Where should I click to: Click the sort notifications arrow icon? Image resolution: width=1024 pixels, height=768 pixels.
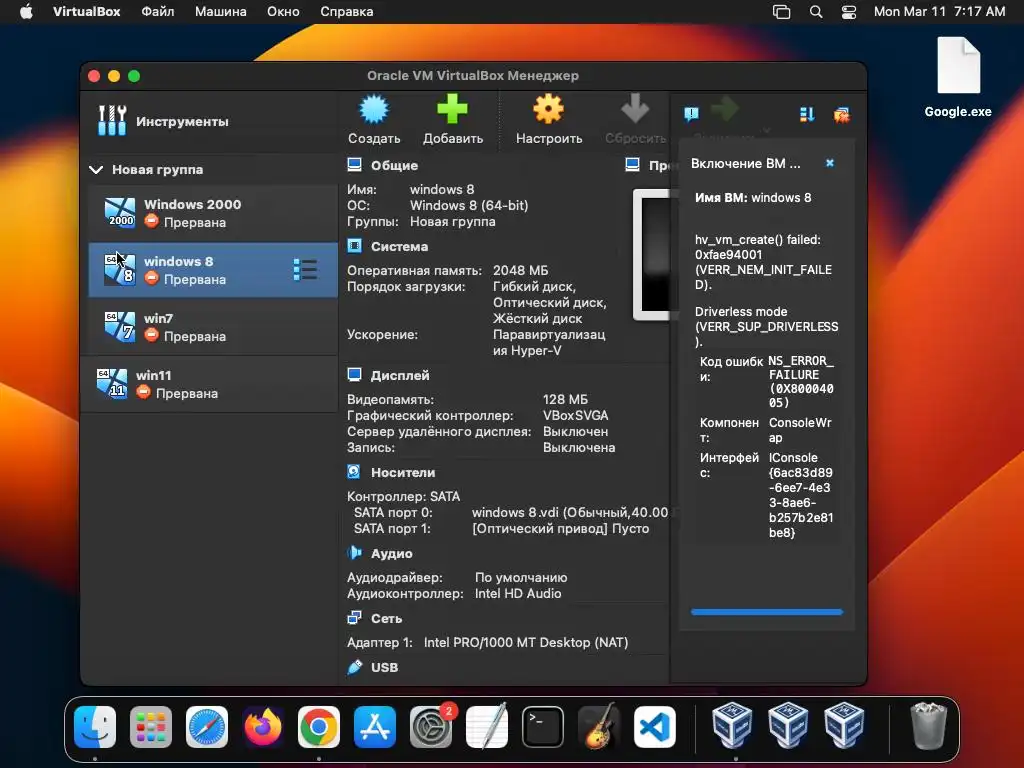tap(807, 115)
